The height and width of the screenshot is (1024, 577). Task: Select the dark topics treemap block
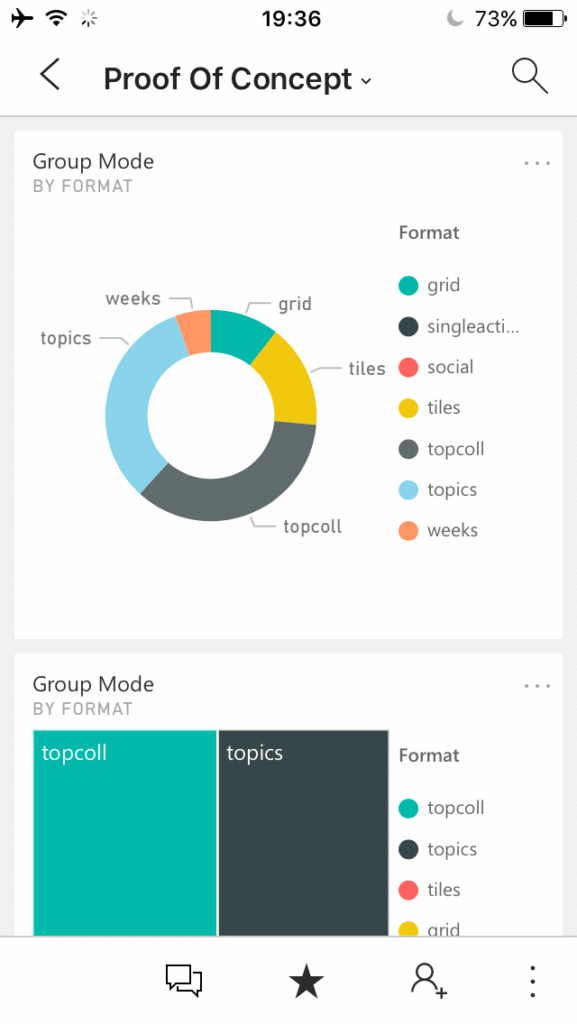pos(304,833)
